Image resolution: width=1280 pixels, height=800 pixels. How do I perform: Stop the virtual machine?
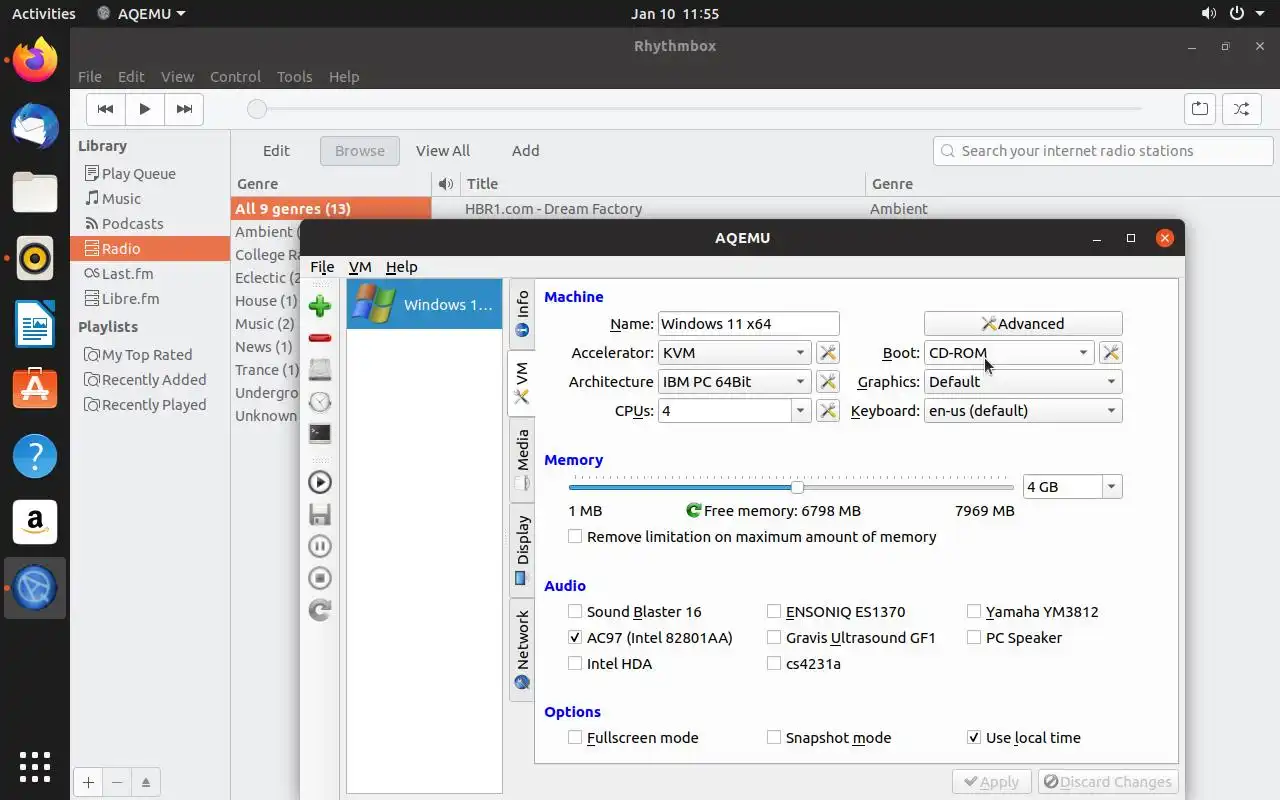[320, 578]
